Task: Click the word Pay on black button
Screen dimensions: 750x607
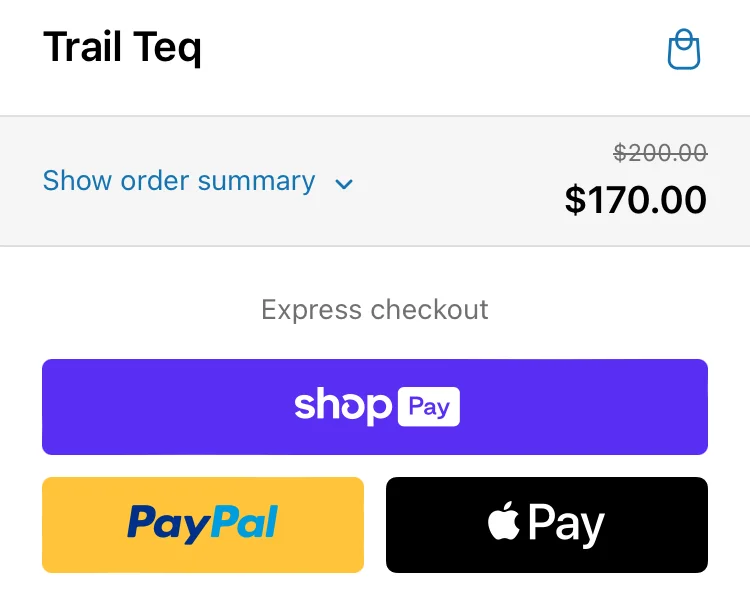Action: [x=566, y=524]
